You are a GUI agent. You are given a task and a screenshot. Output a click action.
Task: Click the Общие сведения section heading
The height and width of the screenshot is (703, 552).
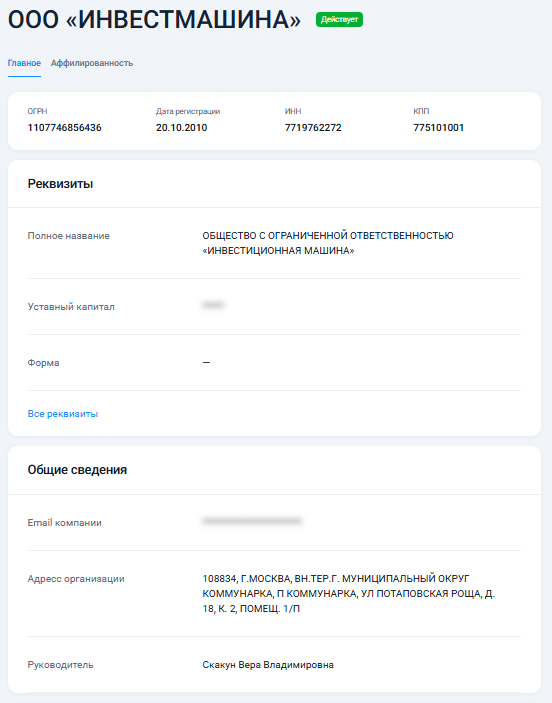[x=77, y=470]
